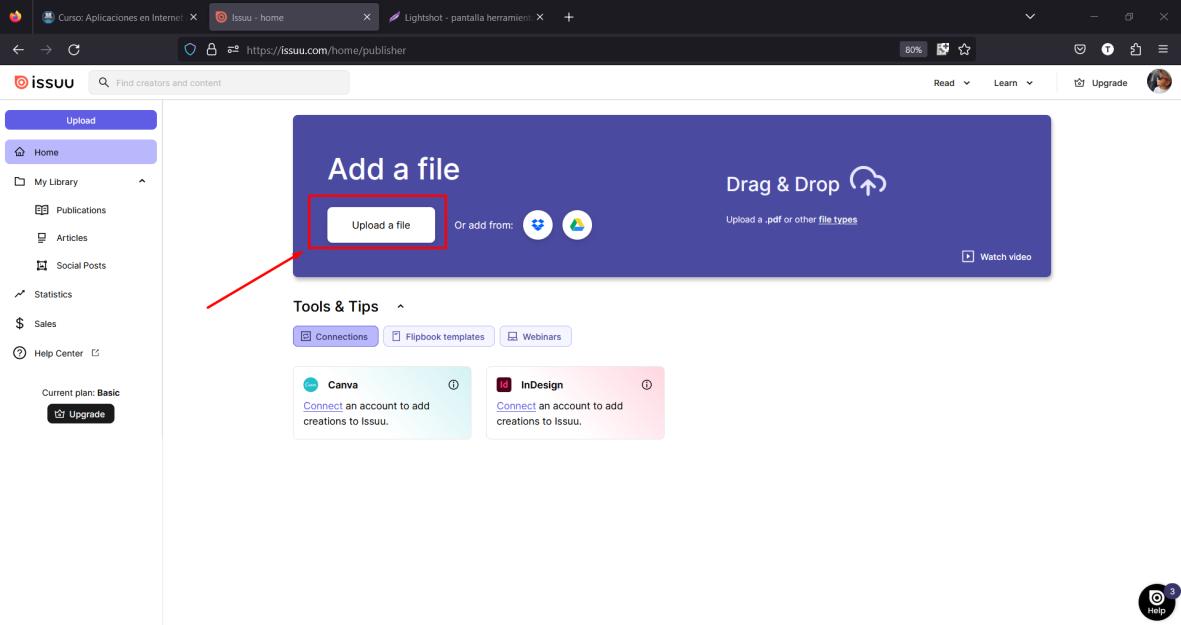Open a new browser tab
The height and width of the screenshot is (625, 1181).
(569, 17)
